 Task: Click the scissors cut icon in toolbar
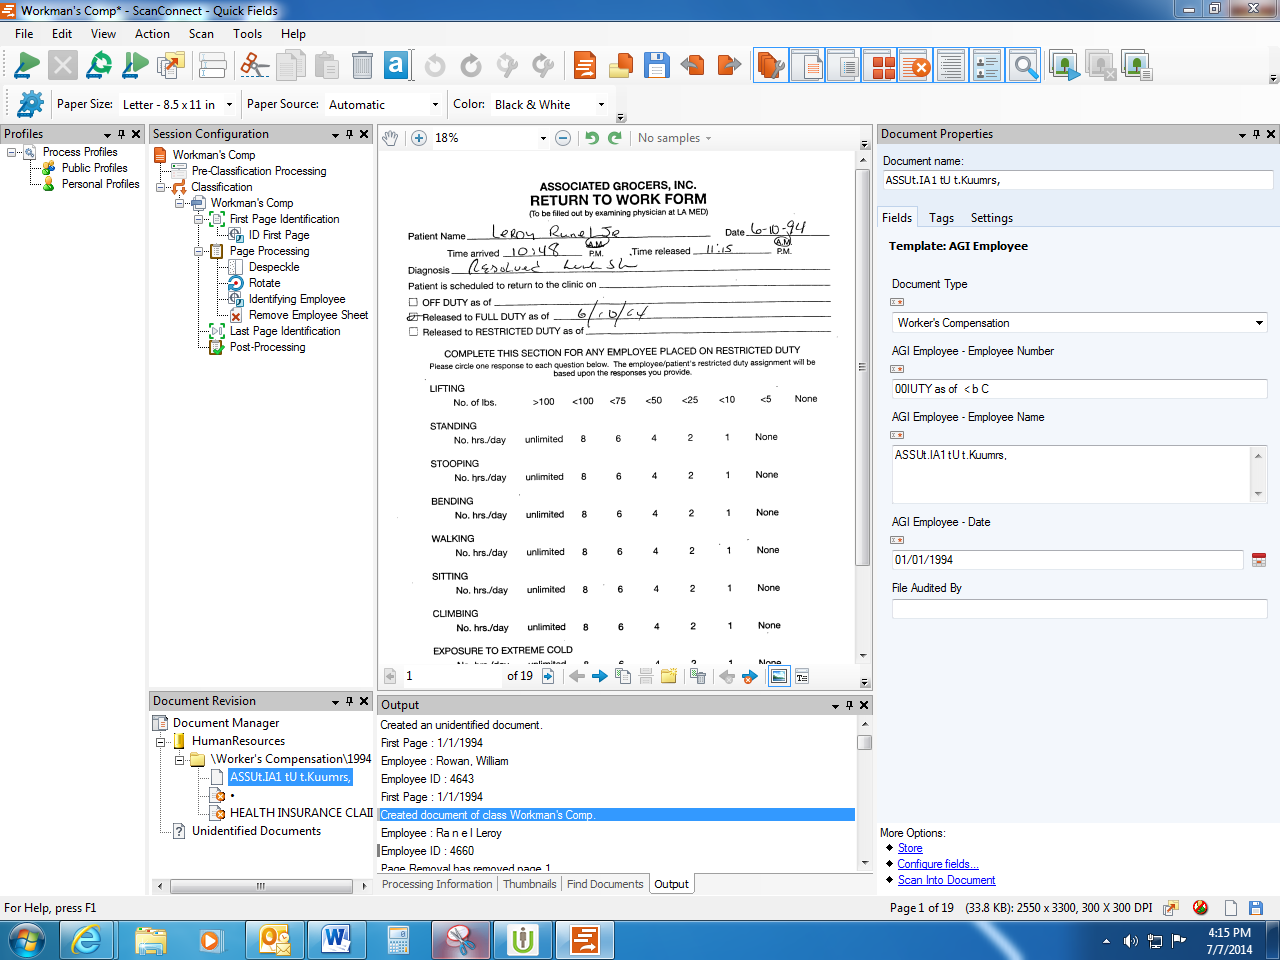point(255,66)
